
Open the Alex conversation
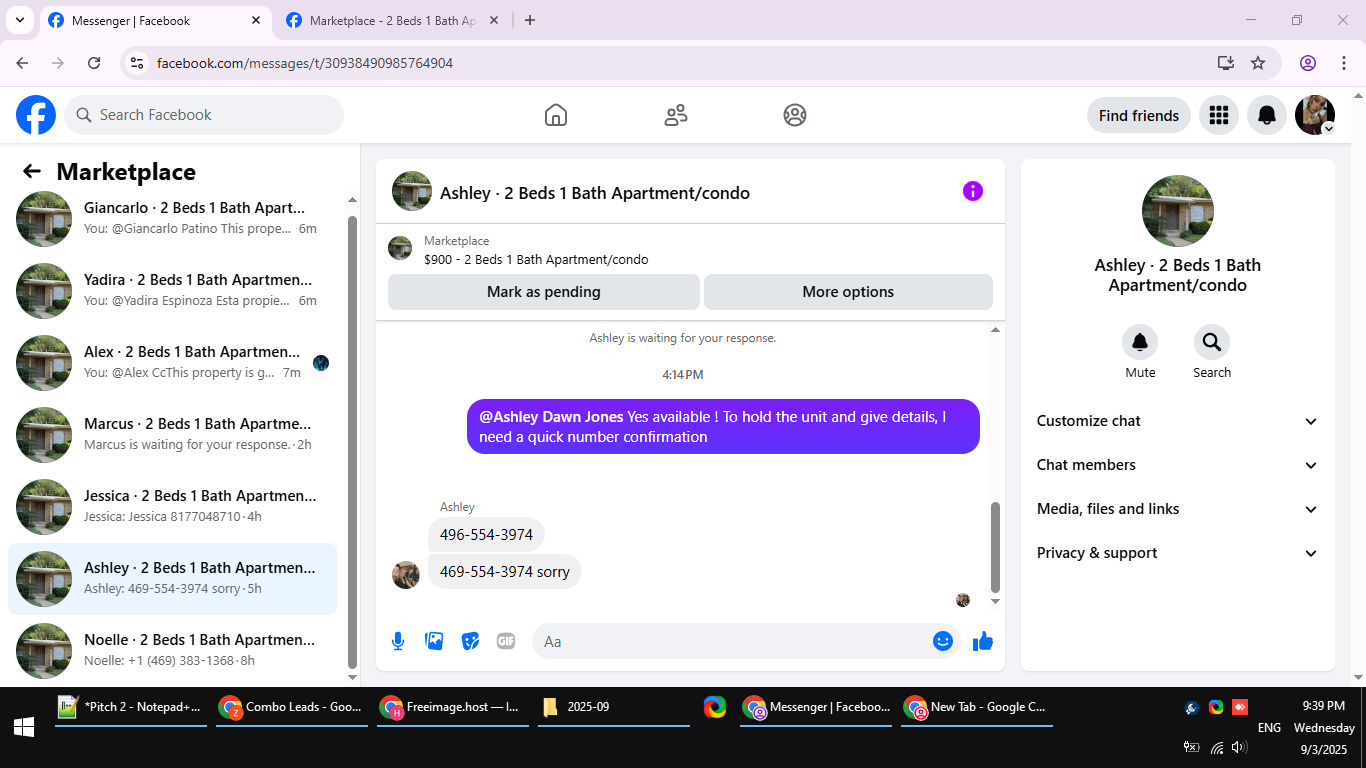[173, 363]
